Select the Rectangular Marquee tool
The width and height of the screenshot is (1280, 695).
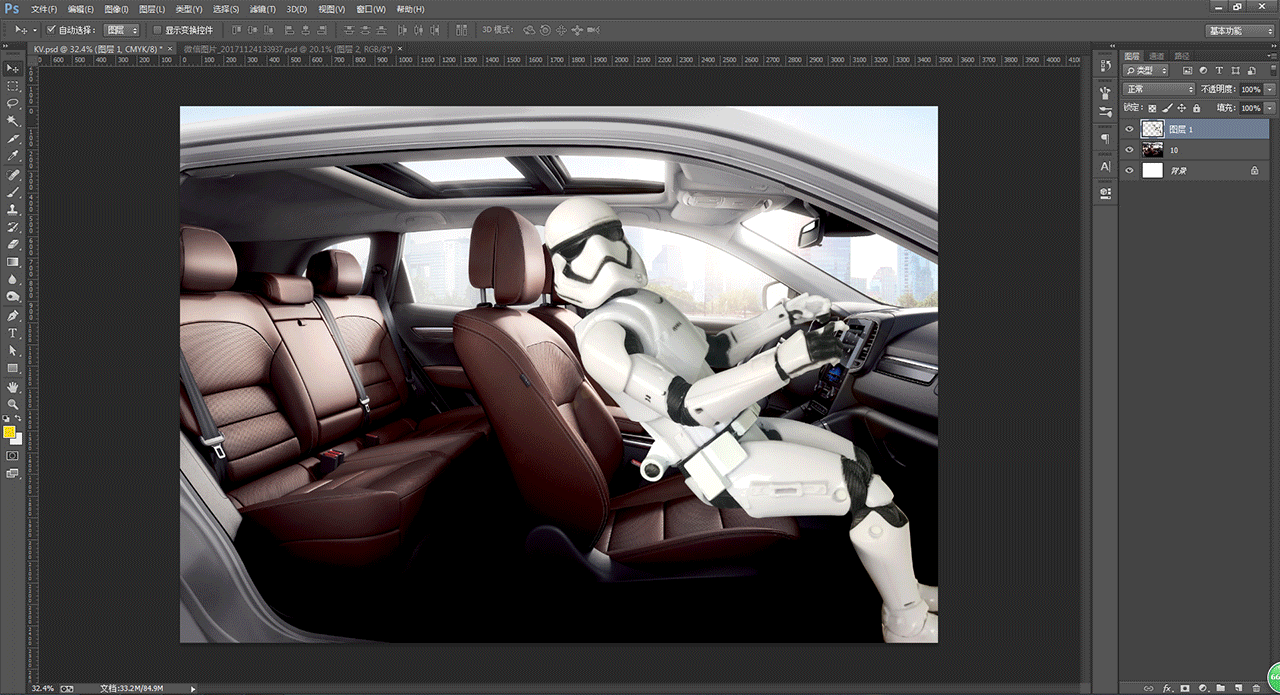(13, 86)
